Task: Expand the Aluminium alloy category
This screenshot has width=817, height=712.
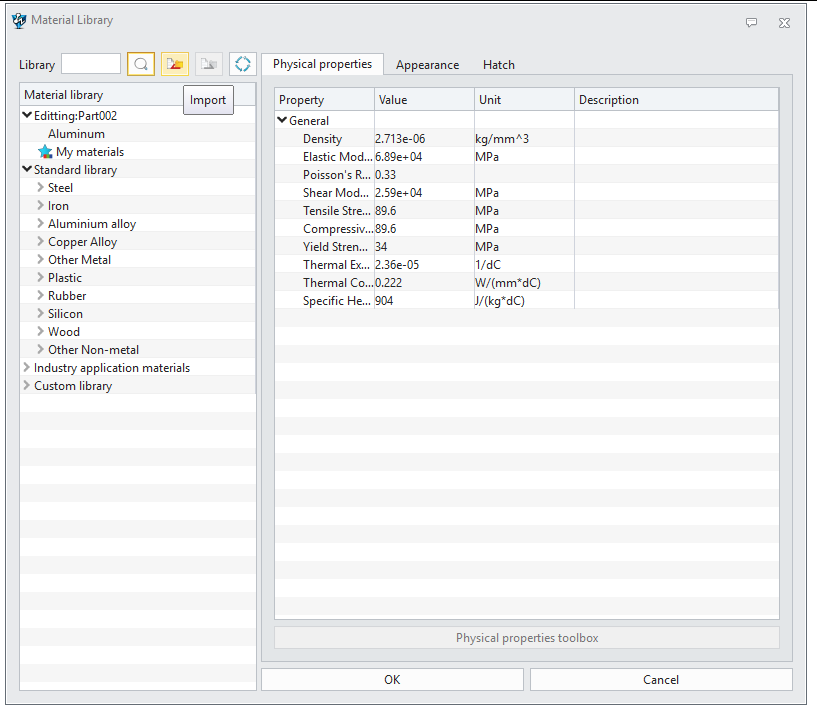Action: pos(41,224)
